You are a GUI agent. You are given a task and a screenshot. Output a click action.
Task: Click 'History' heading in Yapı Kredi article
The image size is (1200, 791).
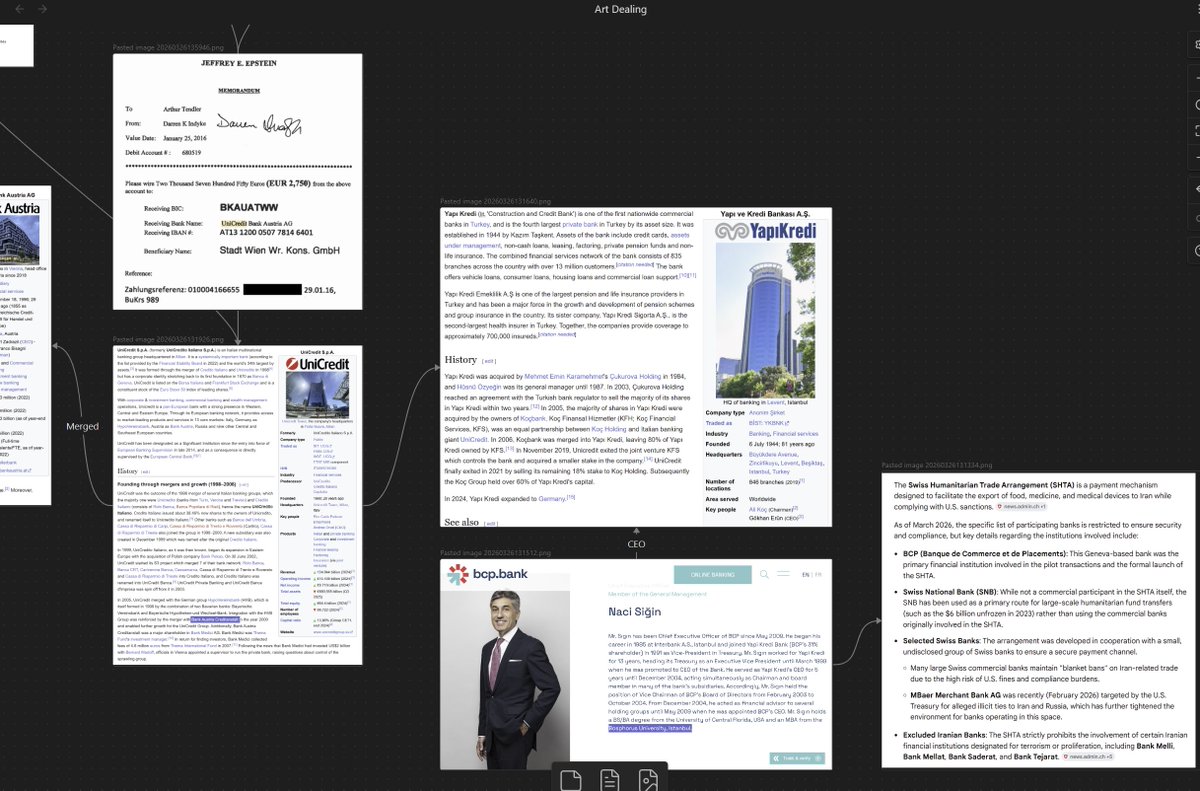tap(461, 359)
